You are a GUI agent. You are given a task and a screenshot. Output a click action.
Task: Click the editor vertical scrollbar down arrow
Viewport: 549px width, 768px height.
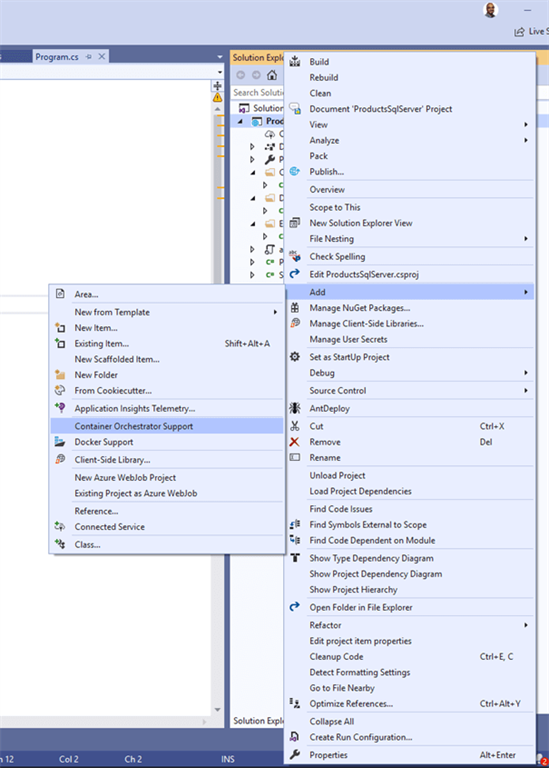click(217, 709)
